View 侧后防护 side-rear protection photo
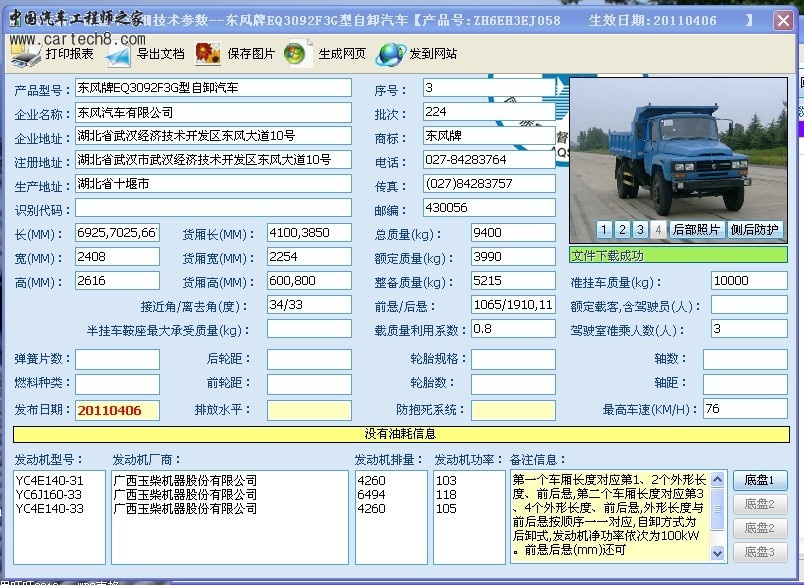Screen dimensions: 804x585 (x=754, y=230)
